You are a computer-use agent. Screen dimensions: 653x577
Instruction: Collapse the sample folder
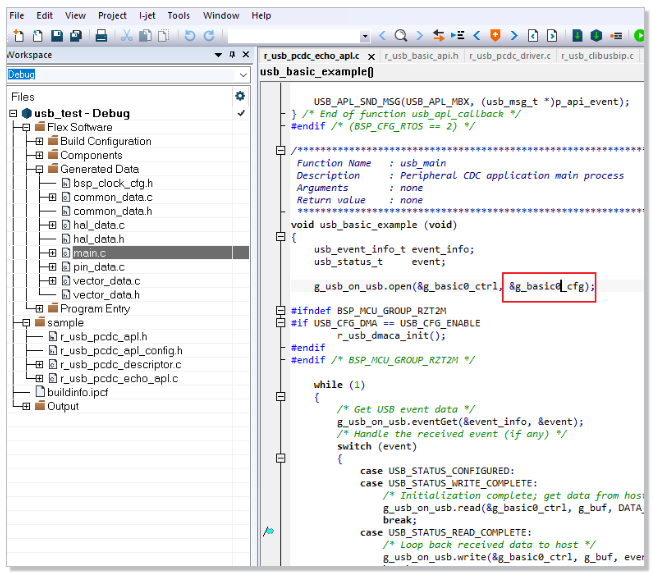point(26,323)
